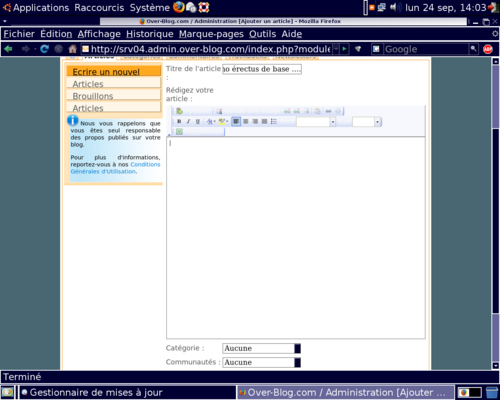Click inside the article text area
500x400 pixels.
[x=296, y=238]
